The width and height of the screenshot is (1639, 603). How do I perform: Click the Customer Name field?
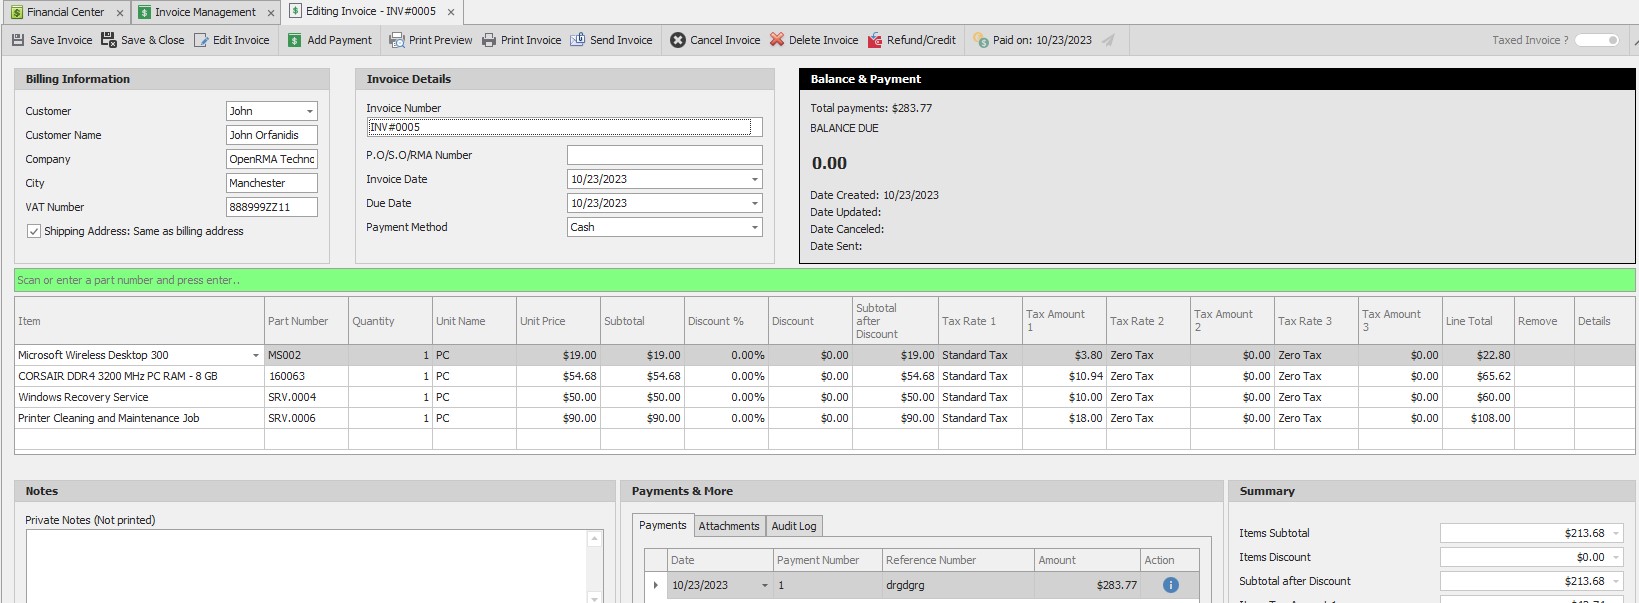271,135
